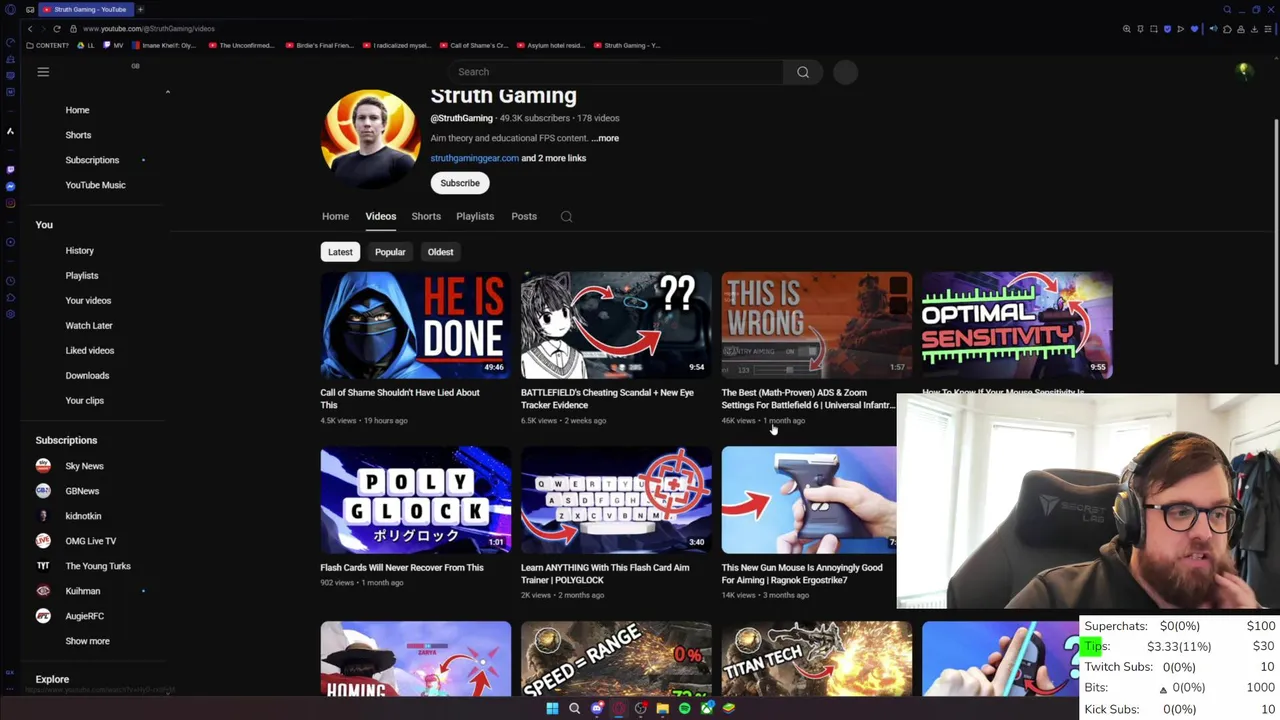This screenshot has height=720, width=1280.
Task: Open History in the sidebar
Action: click(x=79, y=250)
